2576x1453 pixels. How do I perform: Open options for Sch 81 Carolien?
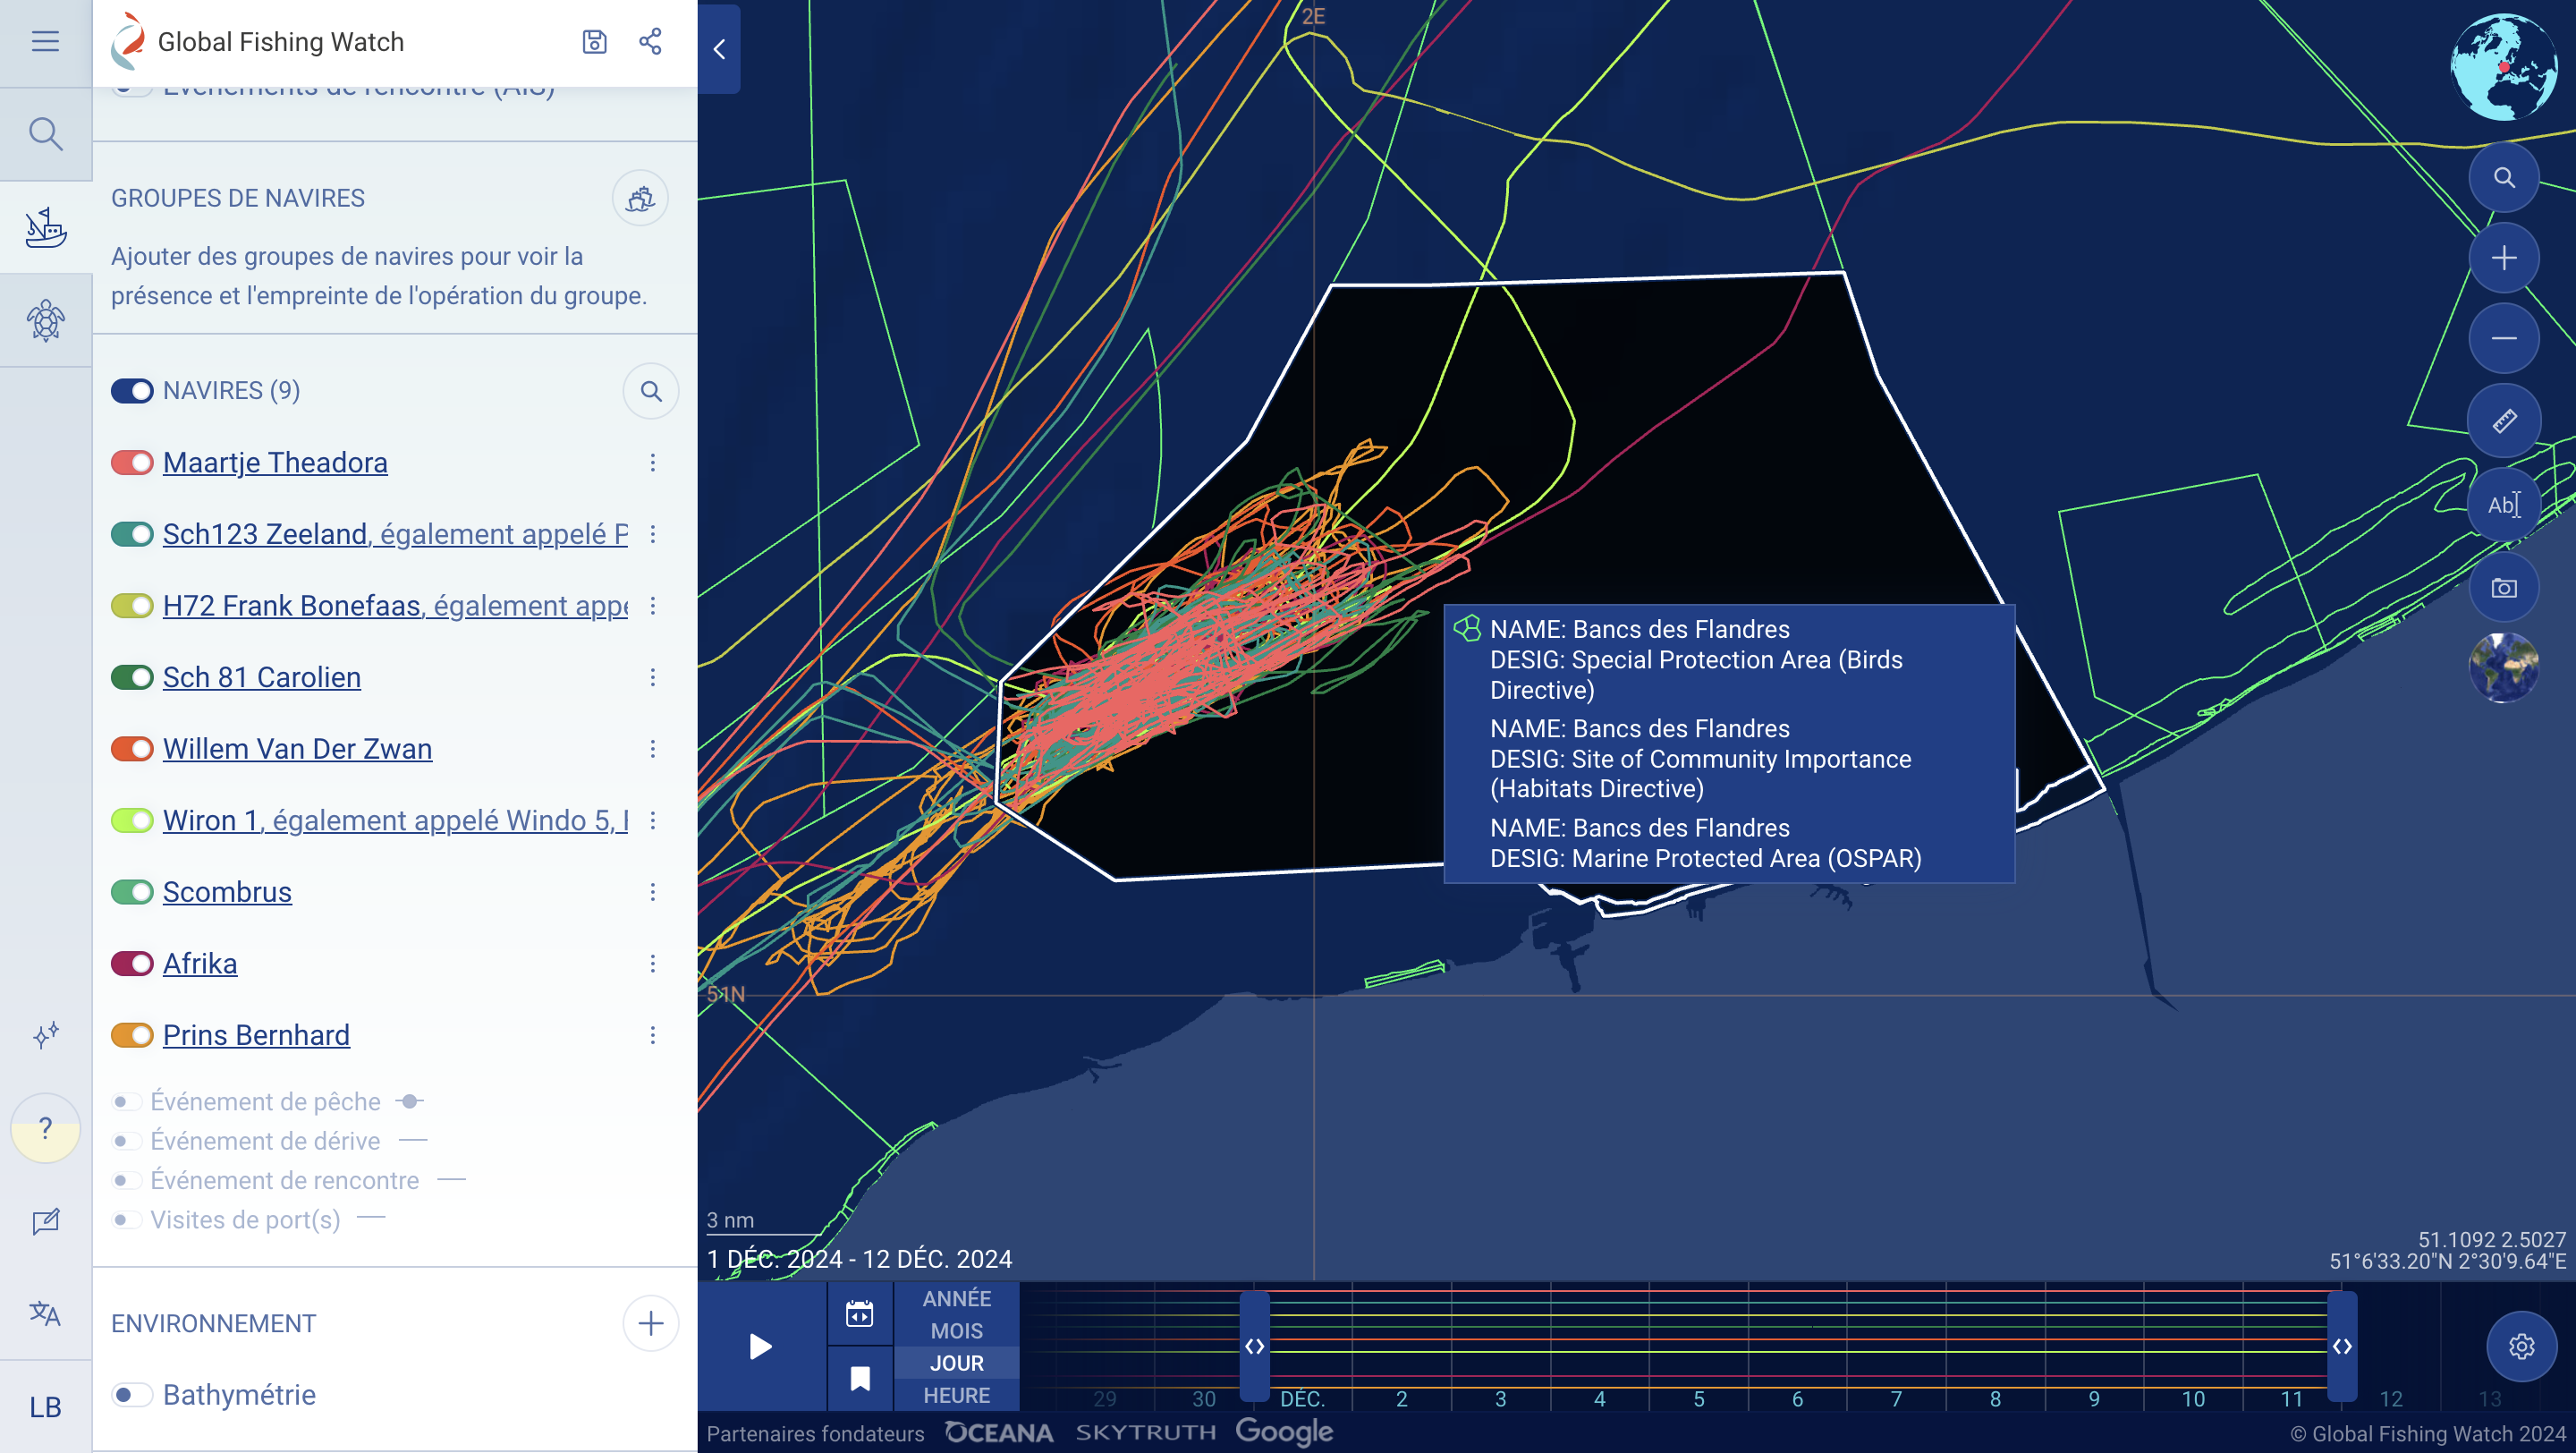pyautogui.click(x=653, y=677)
